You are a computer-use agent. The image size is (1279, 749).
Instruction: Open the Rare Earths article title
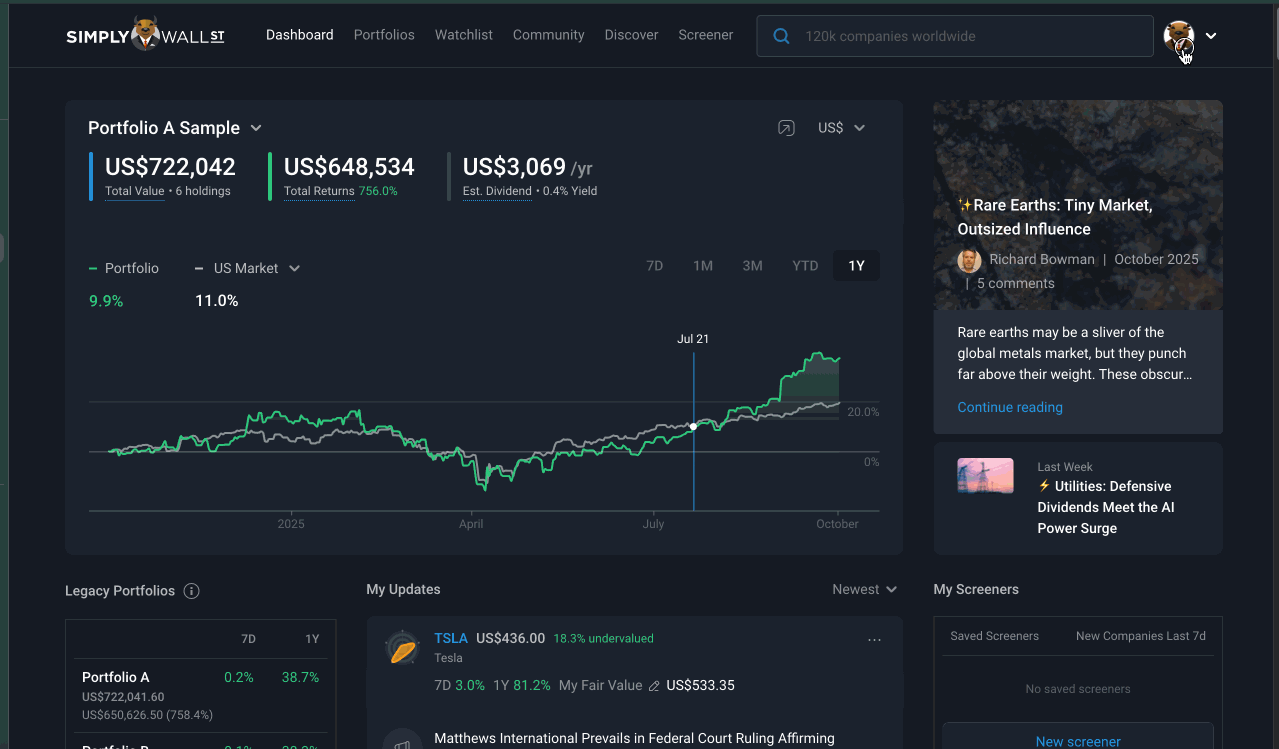pos(1055,217)
